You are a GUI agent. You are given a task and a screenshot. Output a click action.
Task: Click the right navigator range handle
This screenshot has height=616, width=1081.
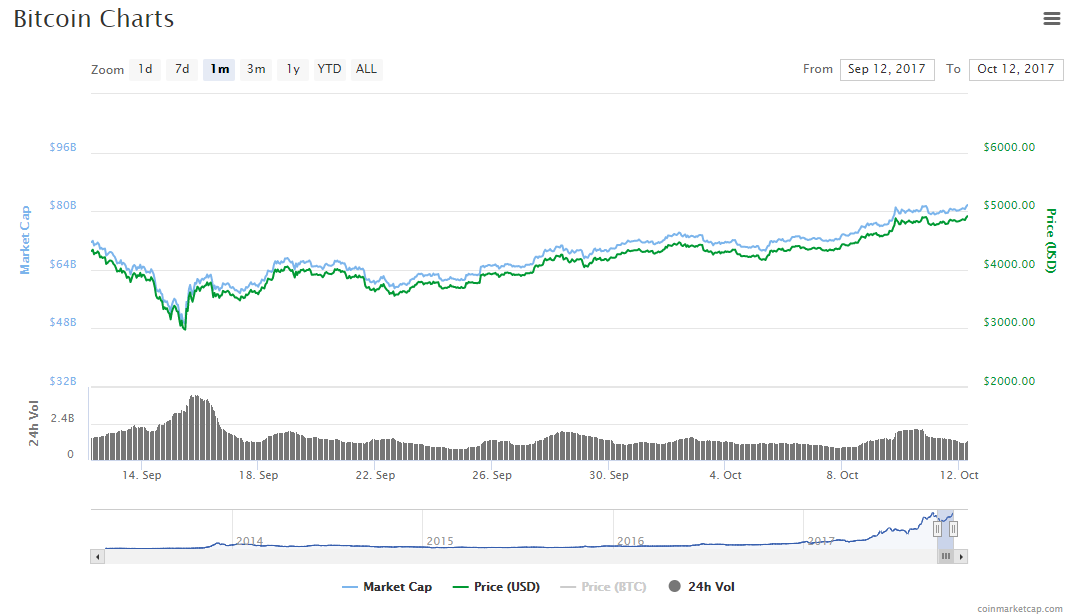[953, 529]
